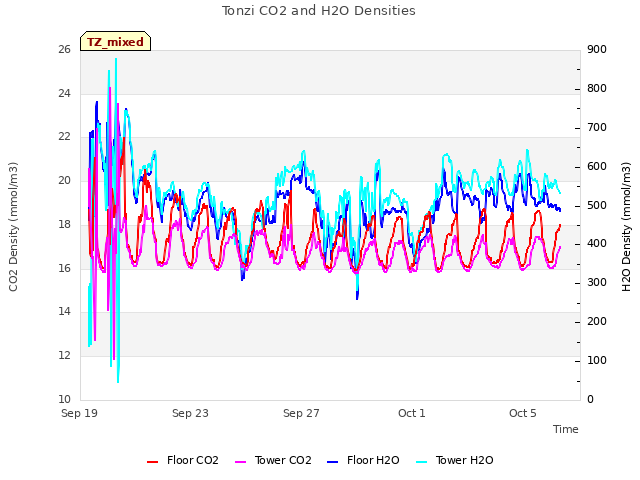Viewport: 640px width, 480px height.
Task: Click the 300 value on H2O axis
Action: [x=597, y=283]
